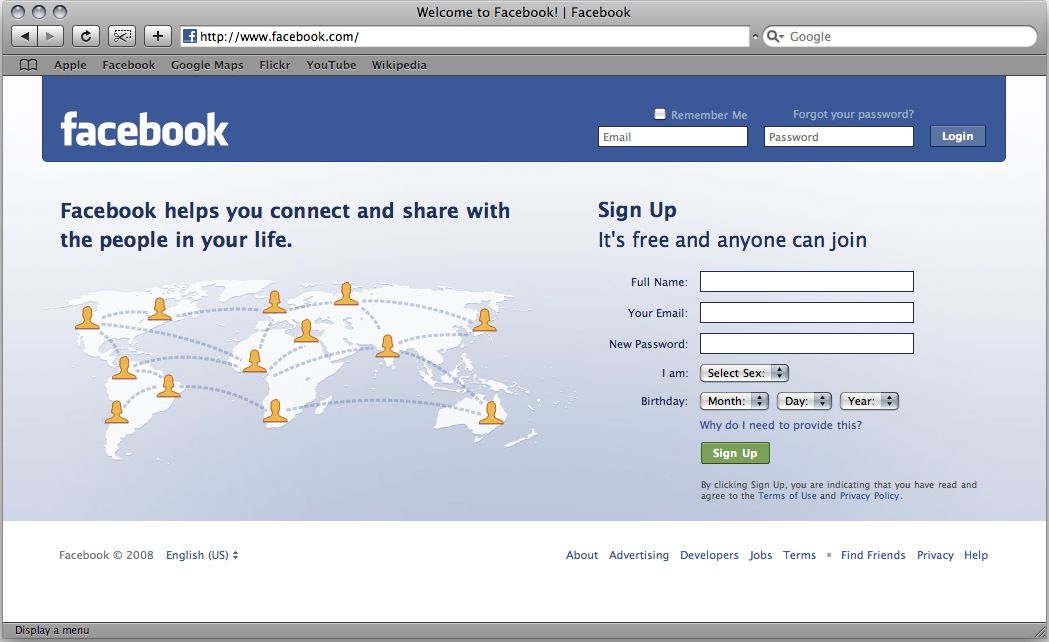
Task: Open the birthday Month dropdown
Action: point(734,401)
